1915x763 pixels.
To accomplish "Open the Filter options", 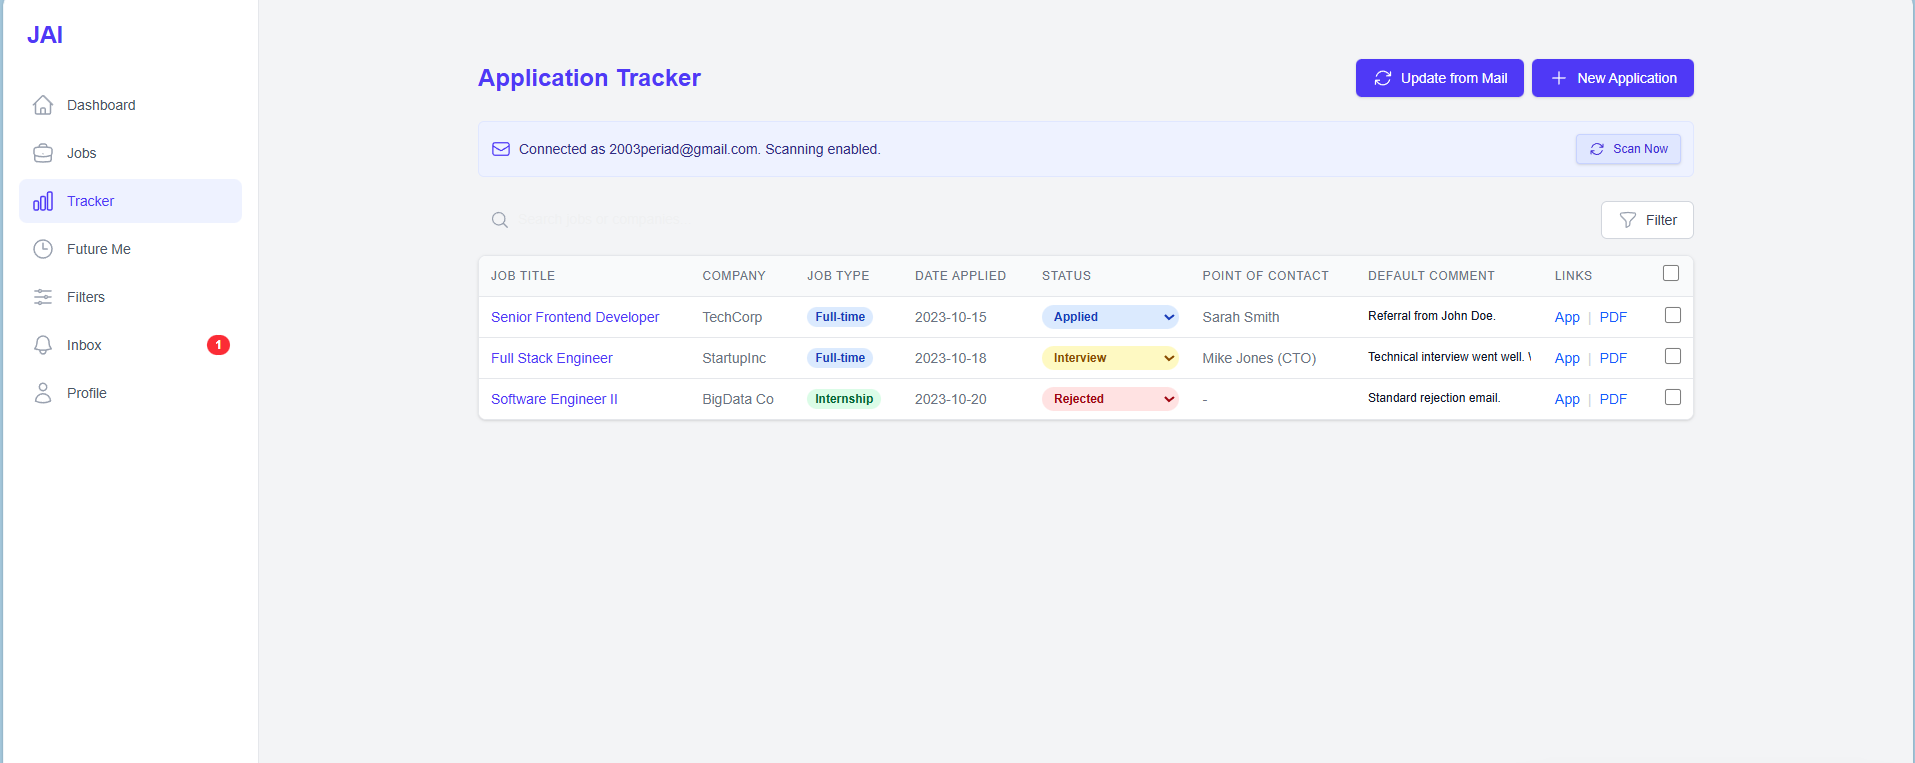I will click(x=1647, y=220).
